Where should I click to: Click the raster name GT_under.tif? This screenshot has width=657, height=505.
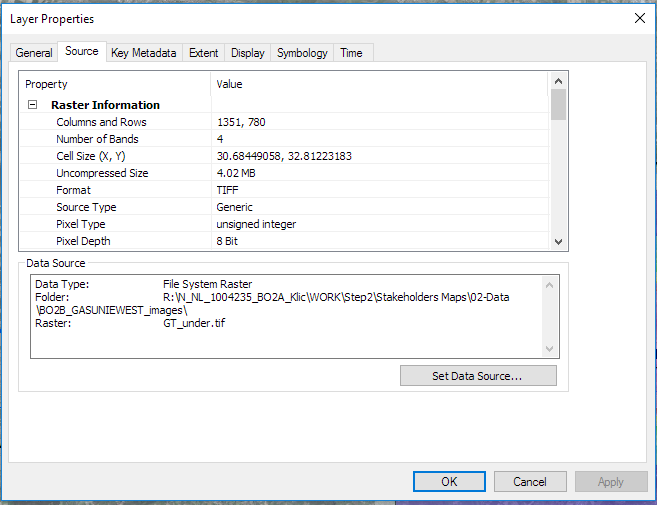click(194, 323)
